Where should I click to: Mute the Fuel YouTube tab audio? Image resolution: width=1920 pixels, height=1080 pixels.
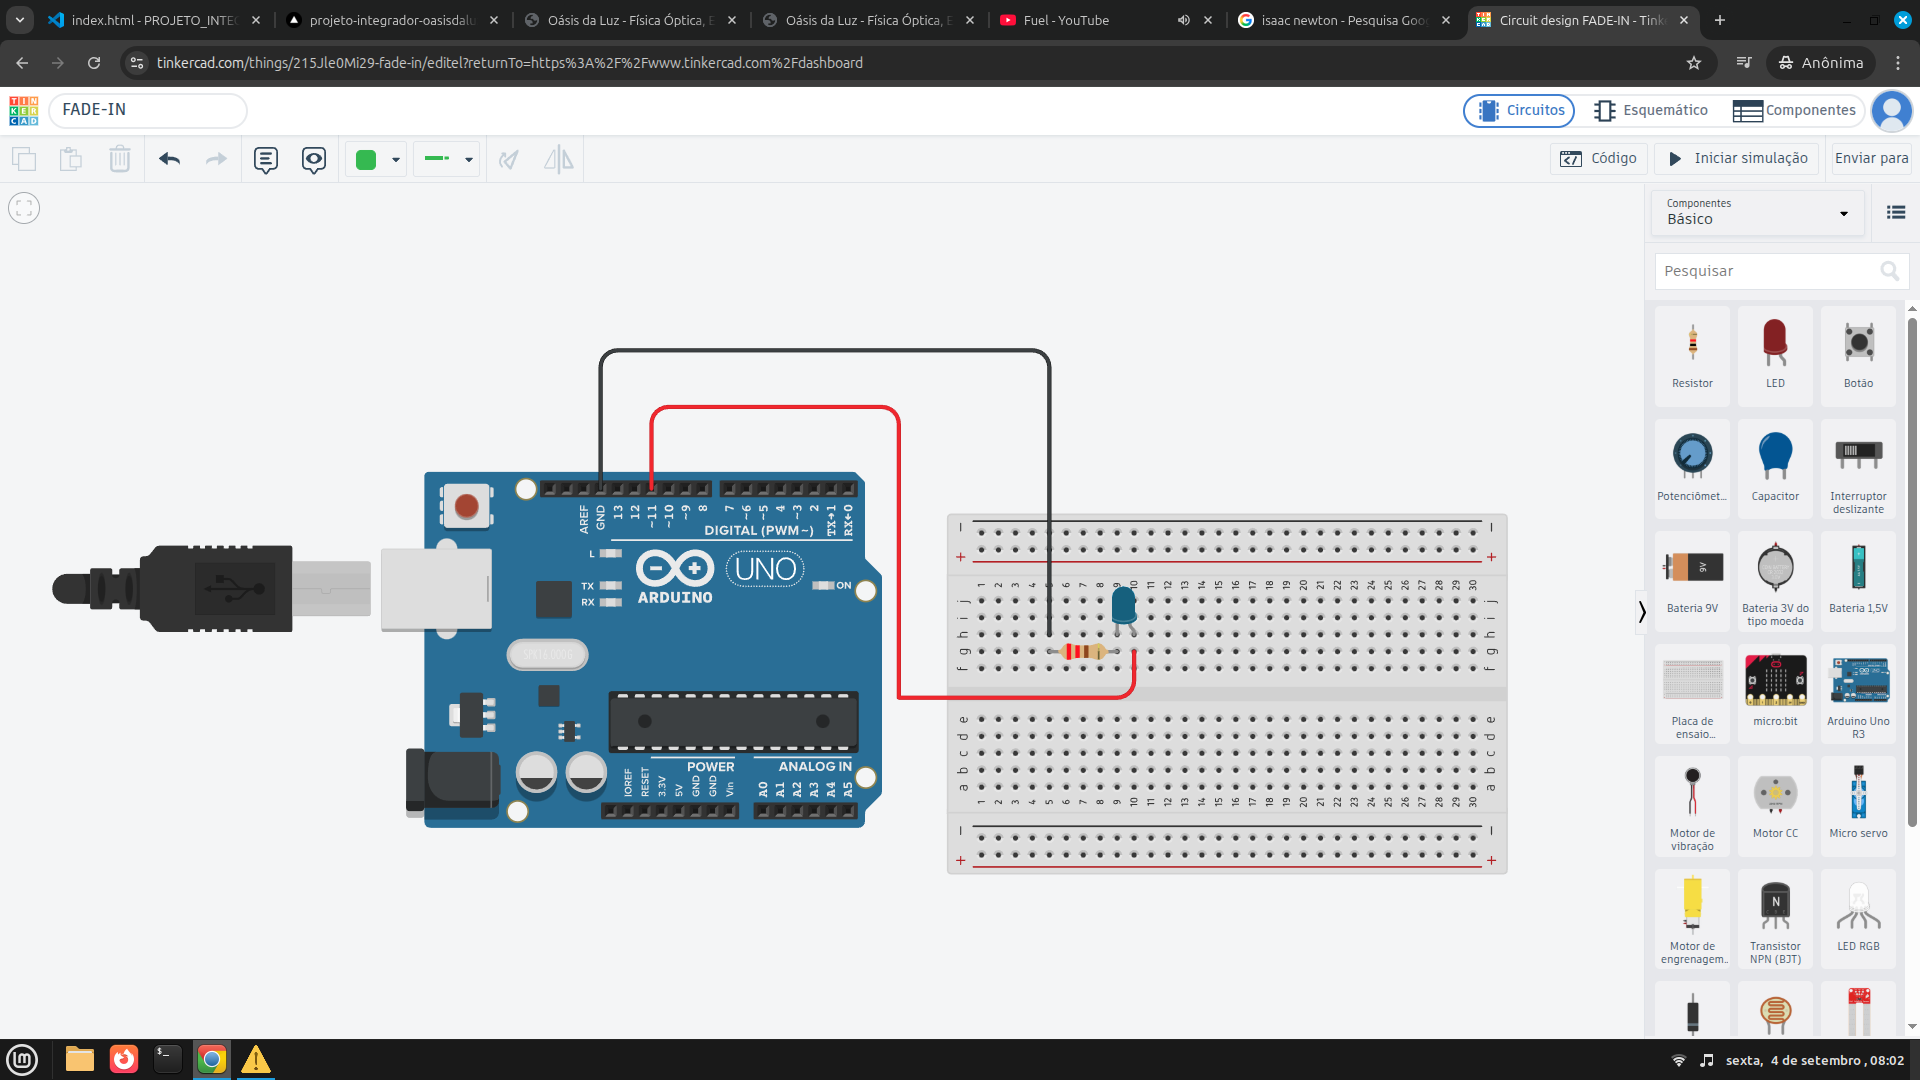coord(1183,20)
